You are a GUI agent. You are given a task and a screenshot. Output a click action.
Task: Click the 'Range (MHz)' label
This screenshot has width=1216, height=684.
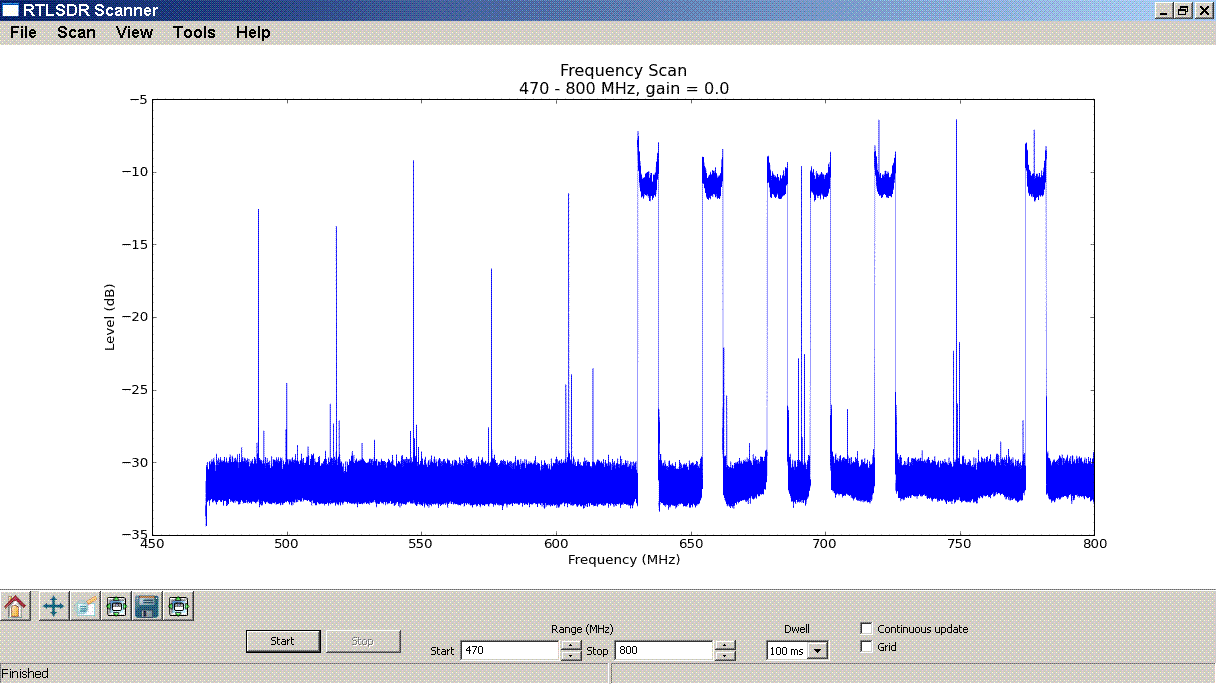pyautogui.click(x=582, y=629)
